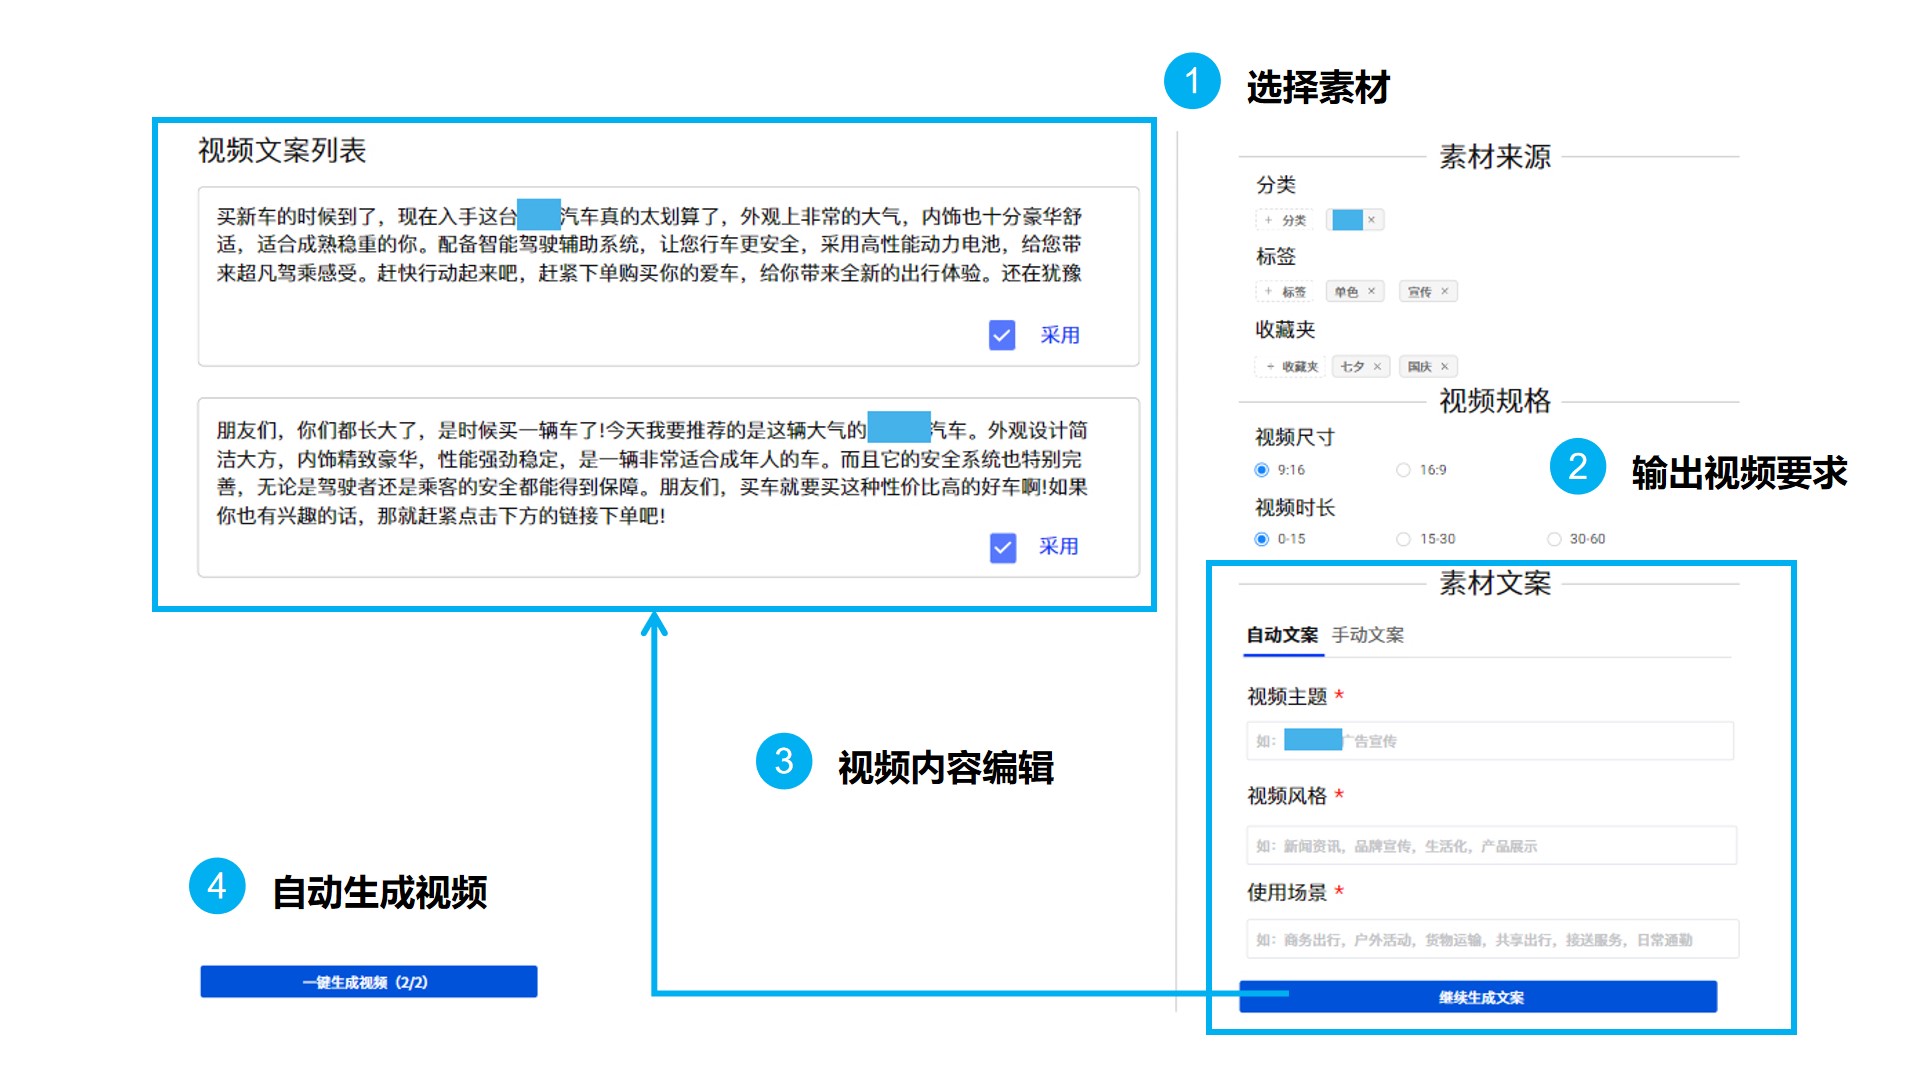Remove the 宣传 tag with its X

(1445, 291)
